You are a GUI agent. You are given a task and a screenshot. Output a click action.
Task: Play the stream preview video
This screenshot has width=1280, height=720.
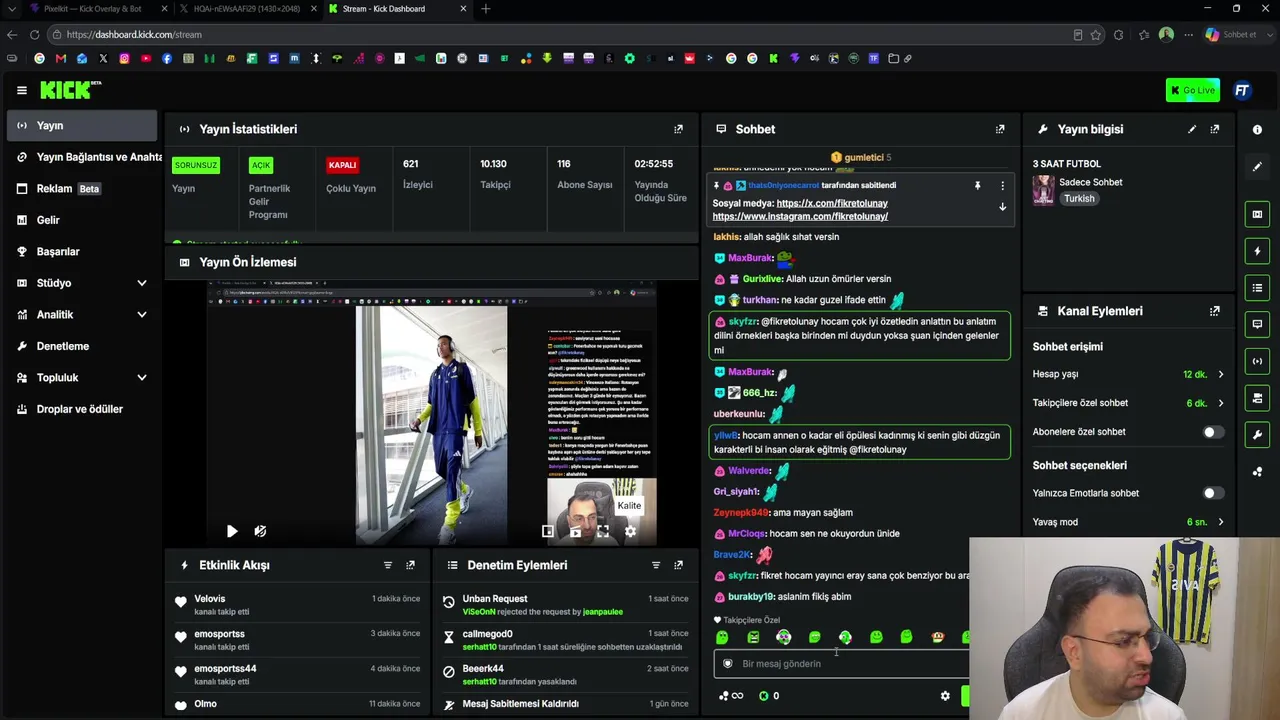(x=232, y=531)
